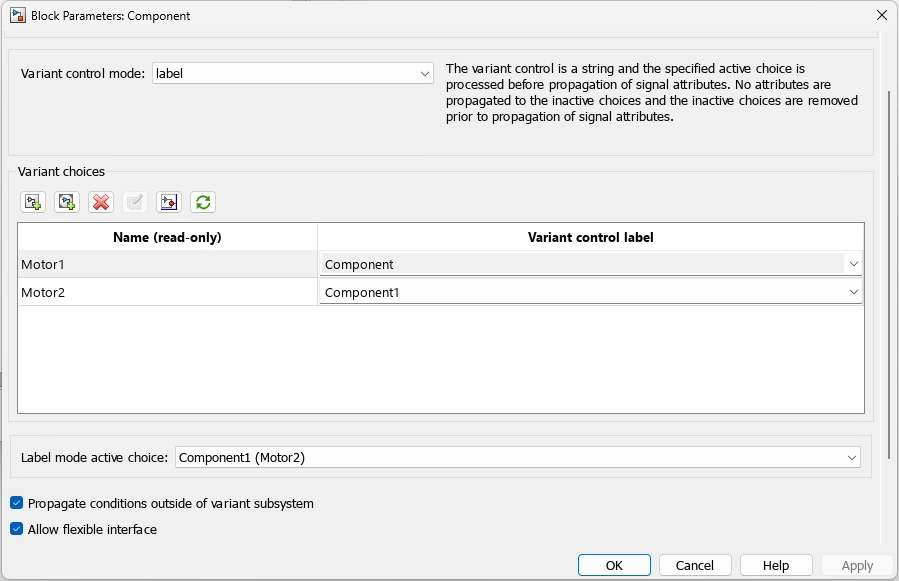Uncheck Propagate conditions outside of variant subsystem
The width and height of the screenshot is (899, 581).
click(x=14, y=504)
